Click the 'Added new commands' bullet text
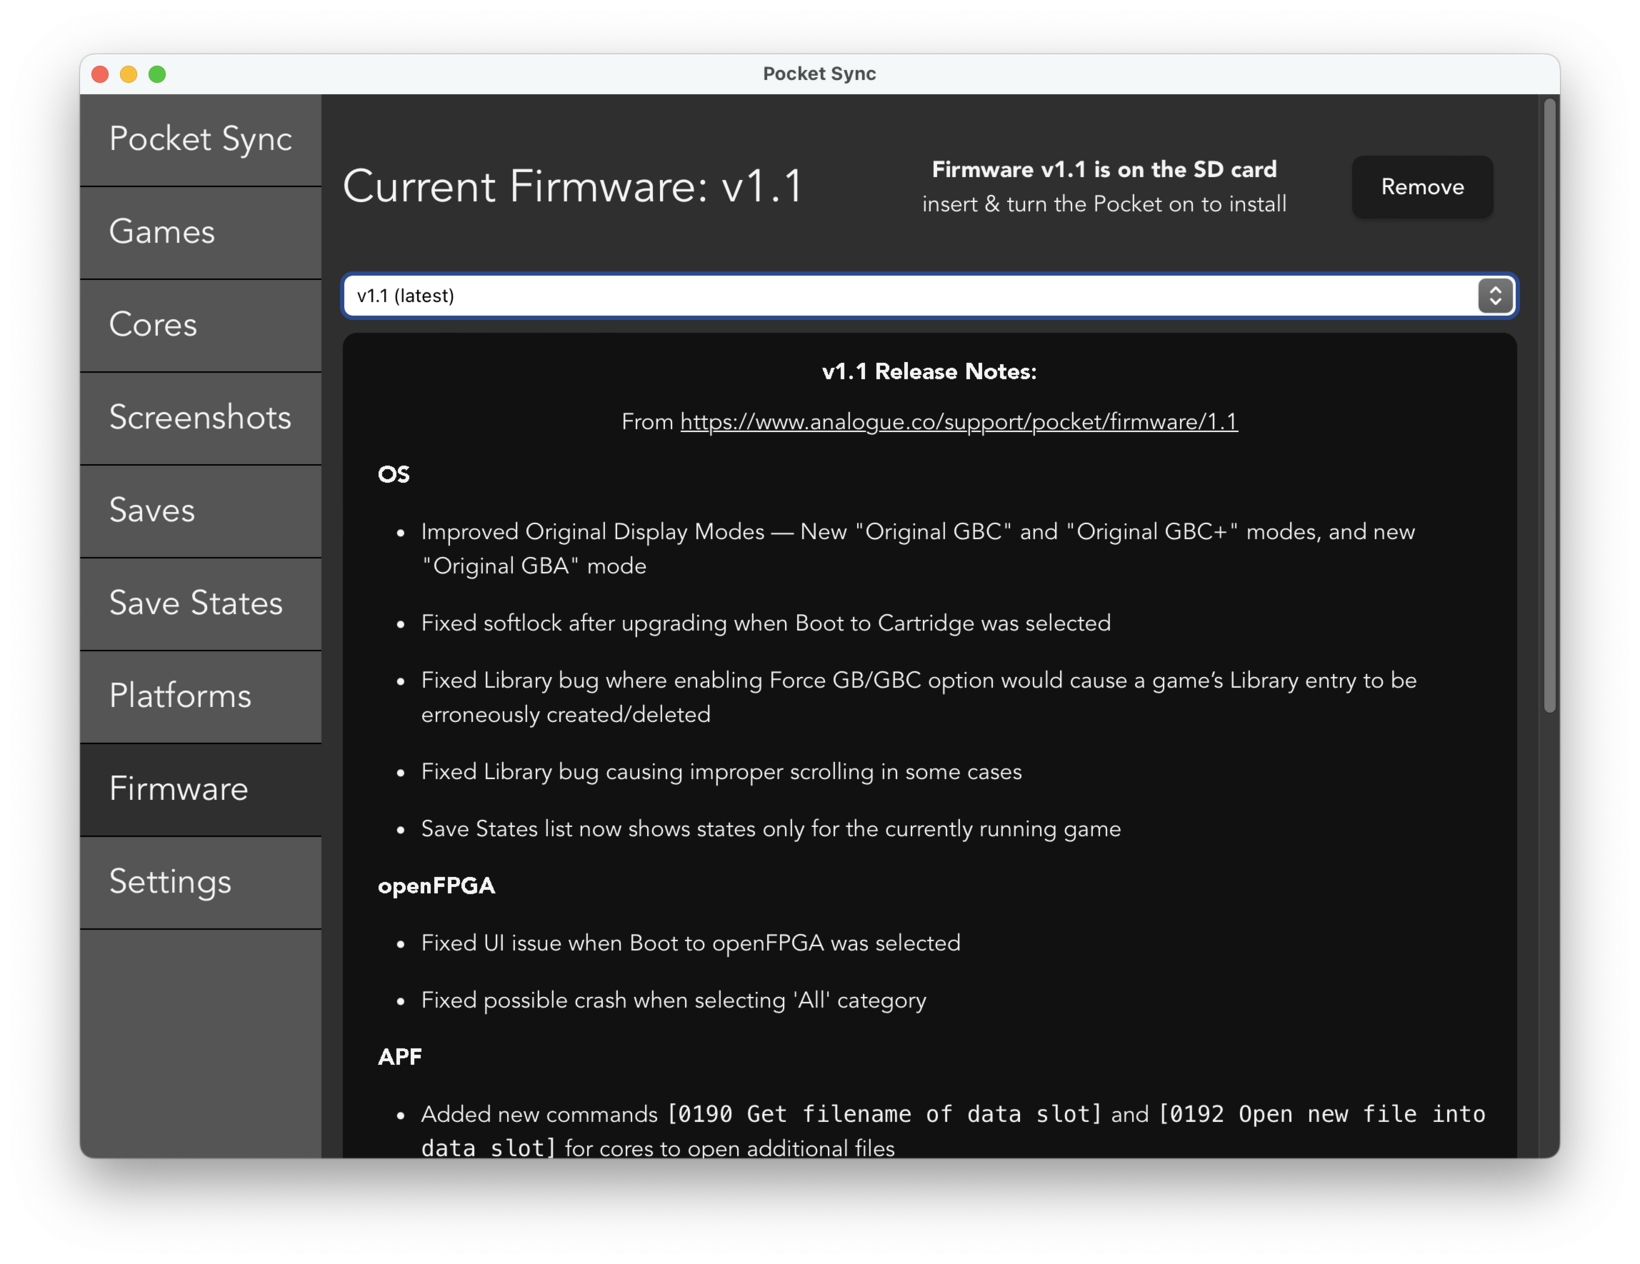 pos(953,1131)
